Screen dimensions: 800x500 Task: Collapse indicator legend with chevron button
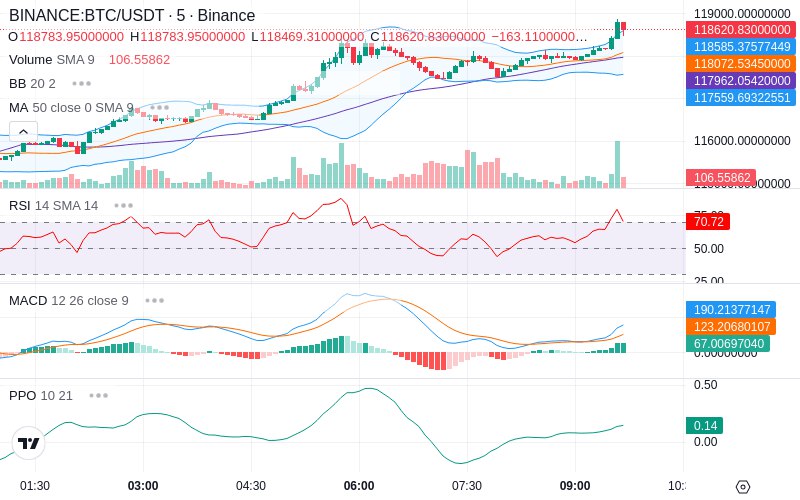pos(23,132)
